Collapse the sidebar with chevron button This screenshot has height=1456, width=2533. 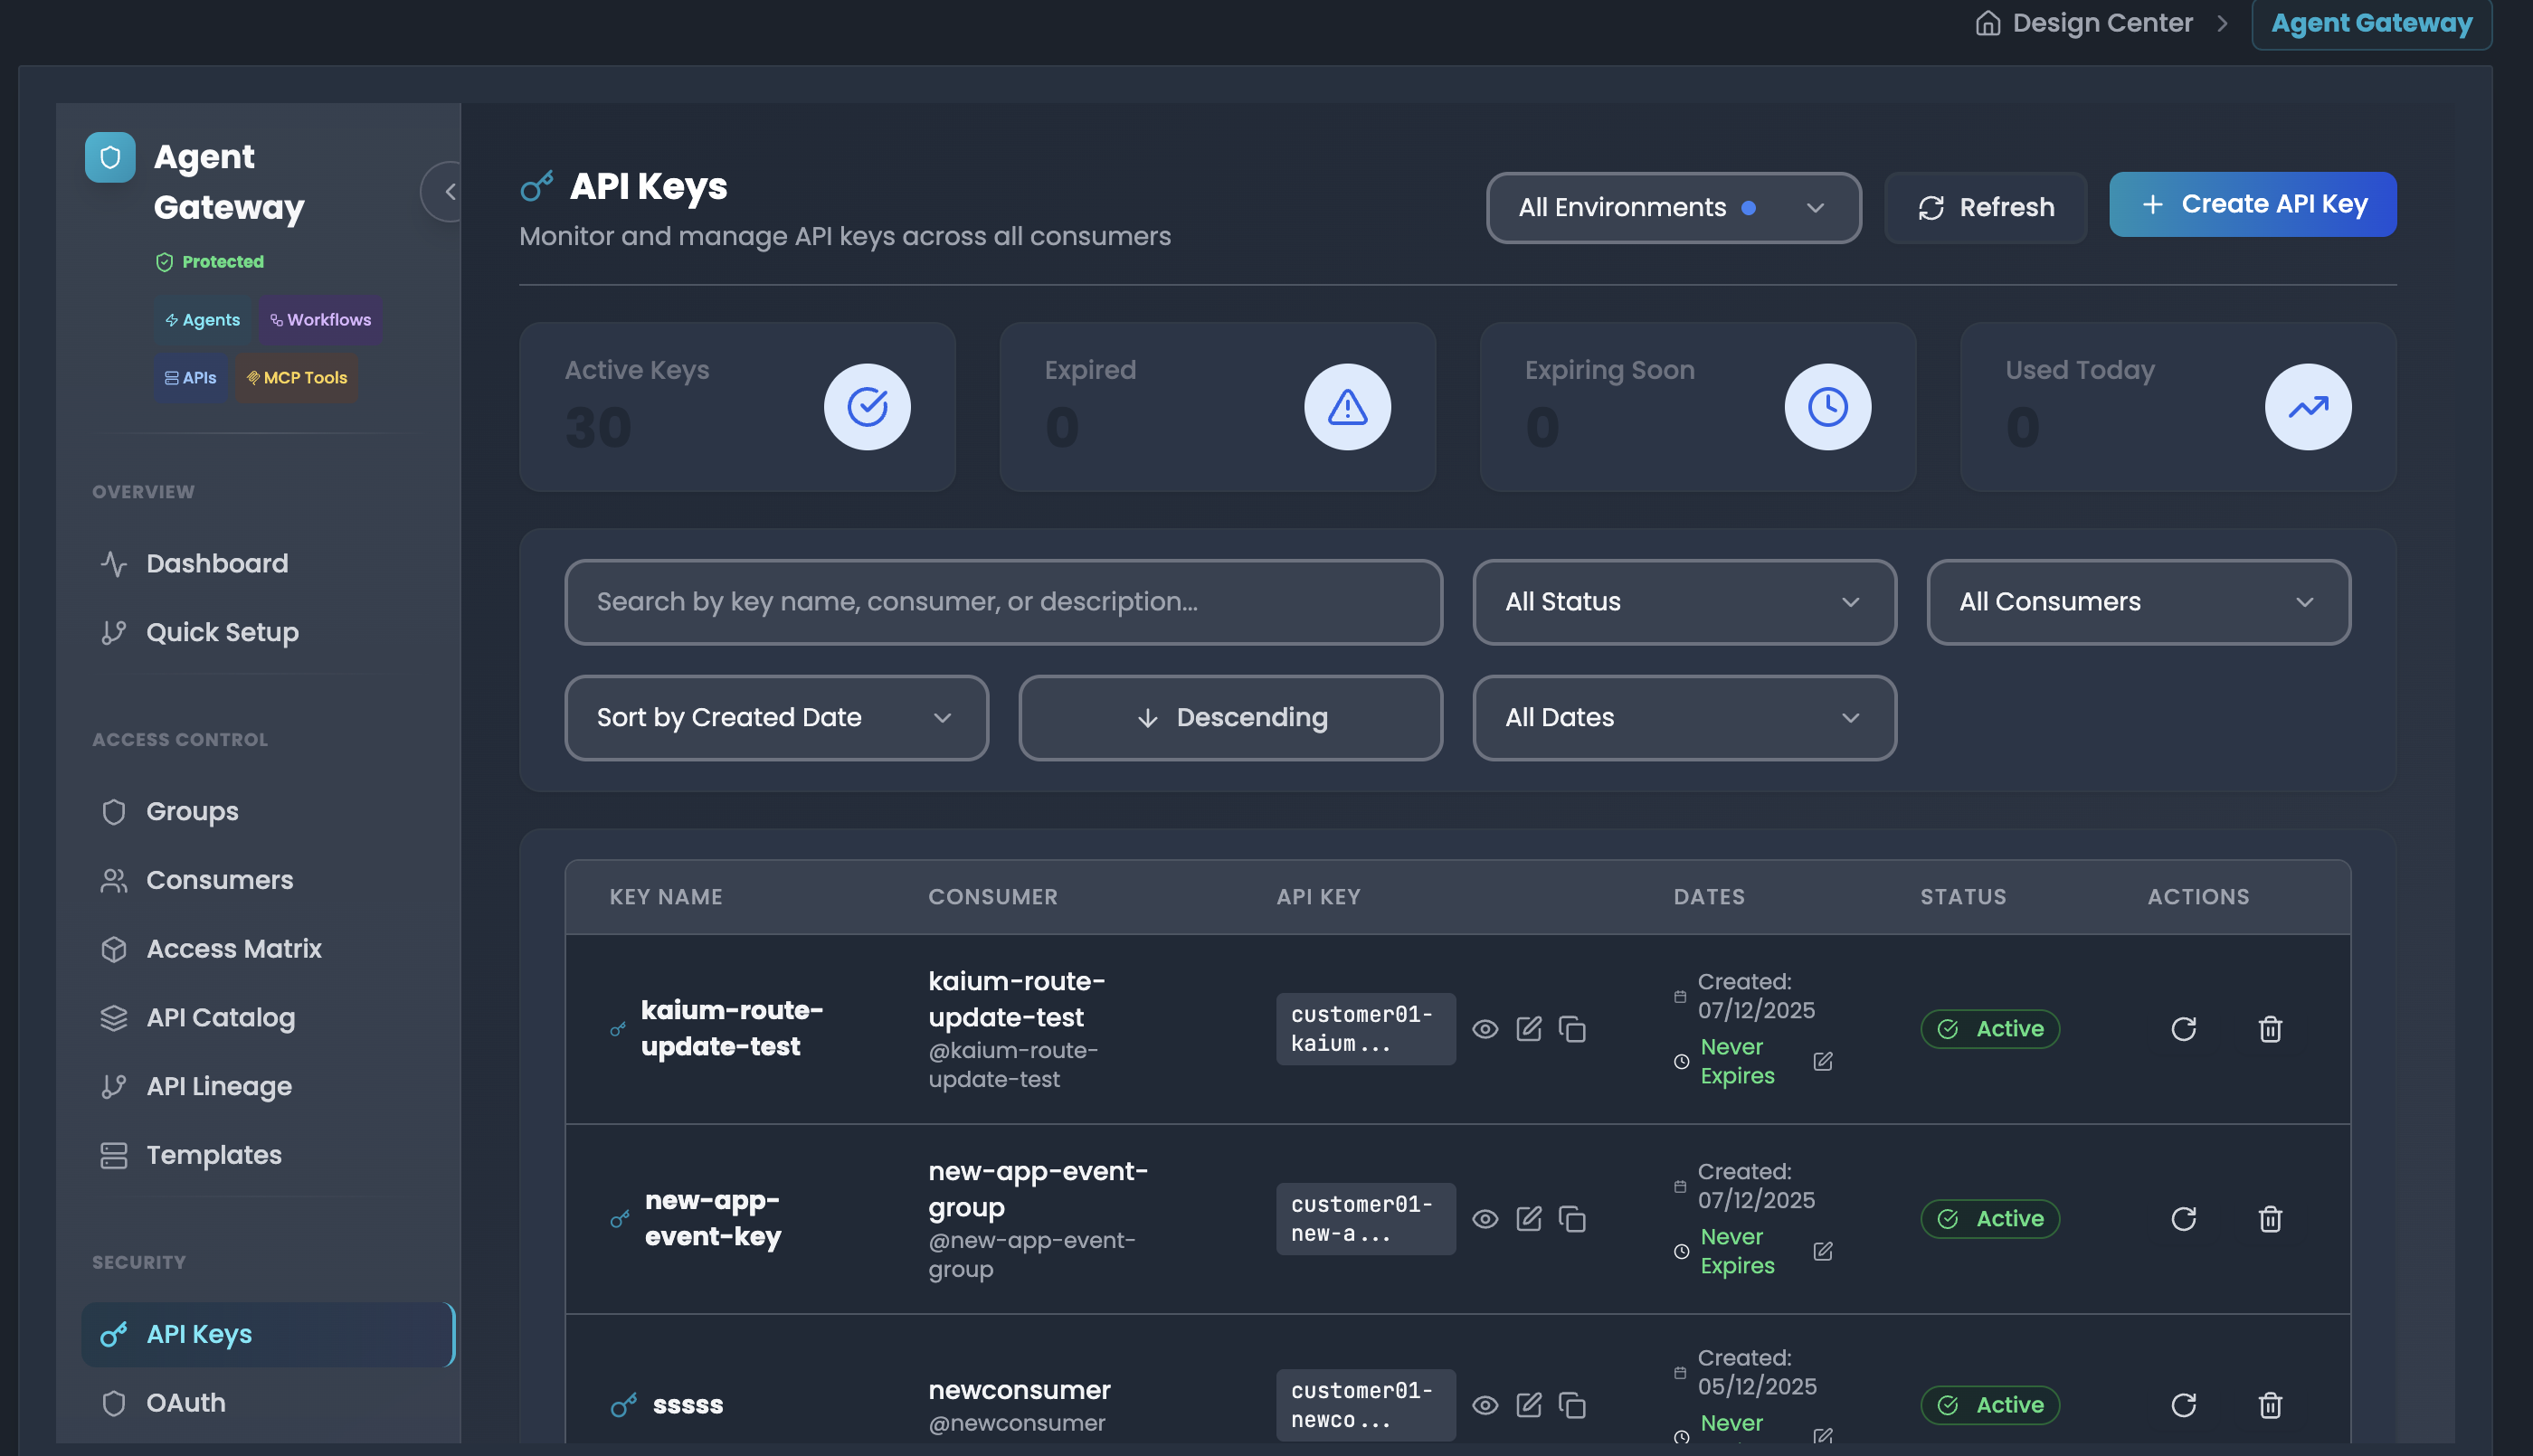click(449, 191)
